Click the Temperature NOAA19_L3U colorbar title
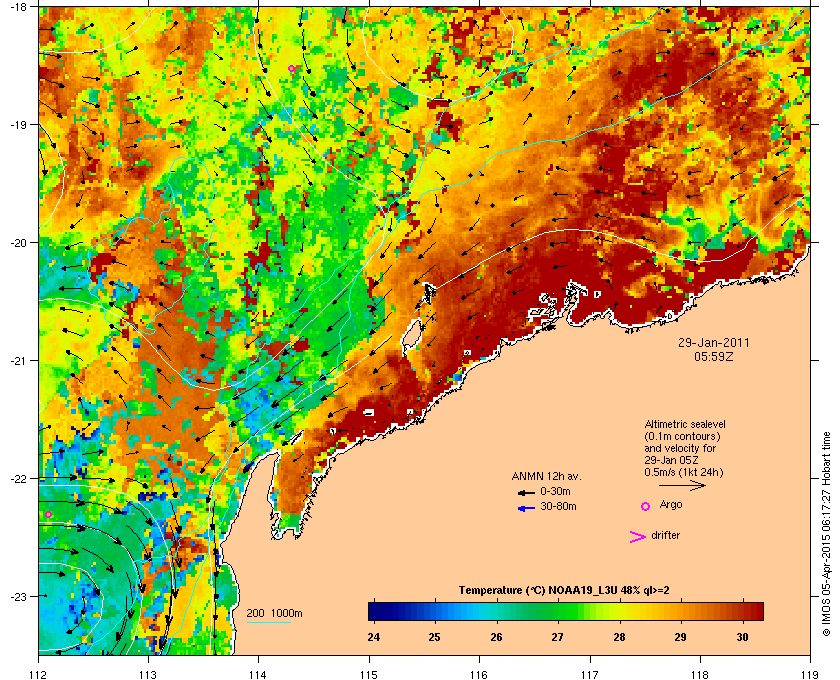 tap(564, 591)
